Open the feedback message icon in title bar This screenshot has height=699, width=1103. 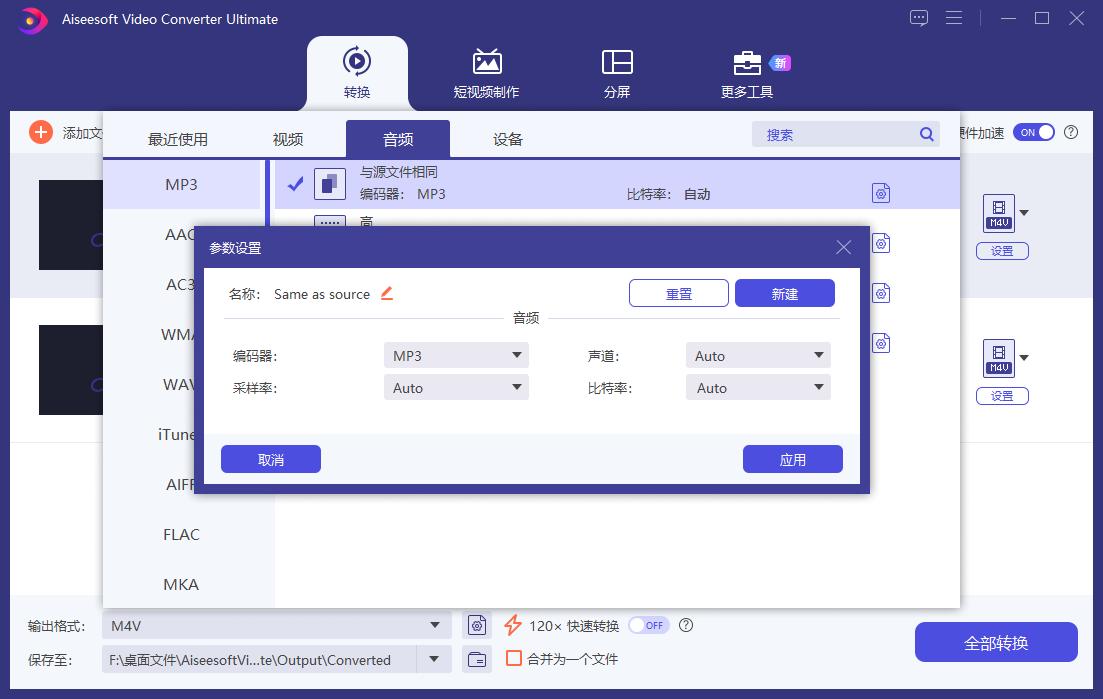pyautogui.click(x=919, y=18)
